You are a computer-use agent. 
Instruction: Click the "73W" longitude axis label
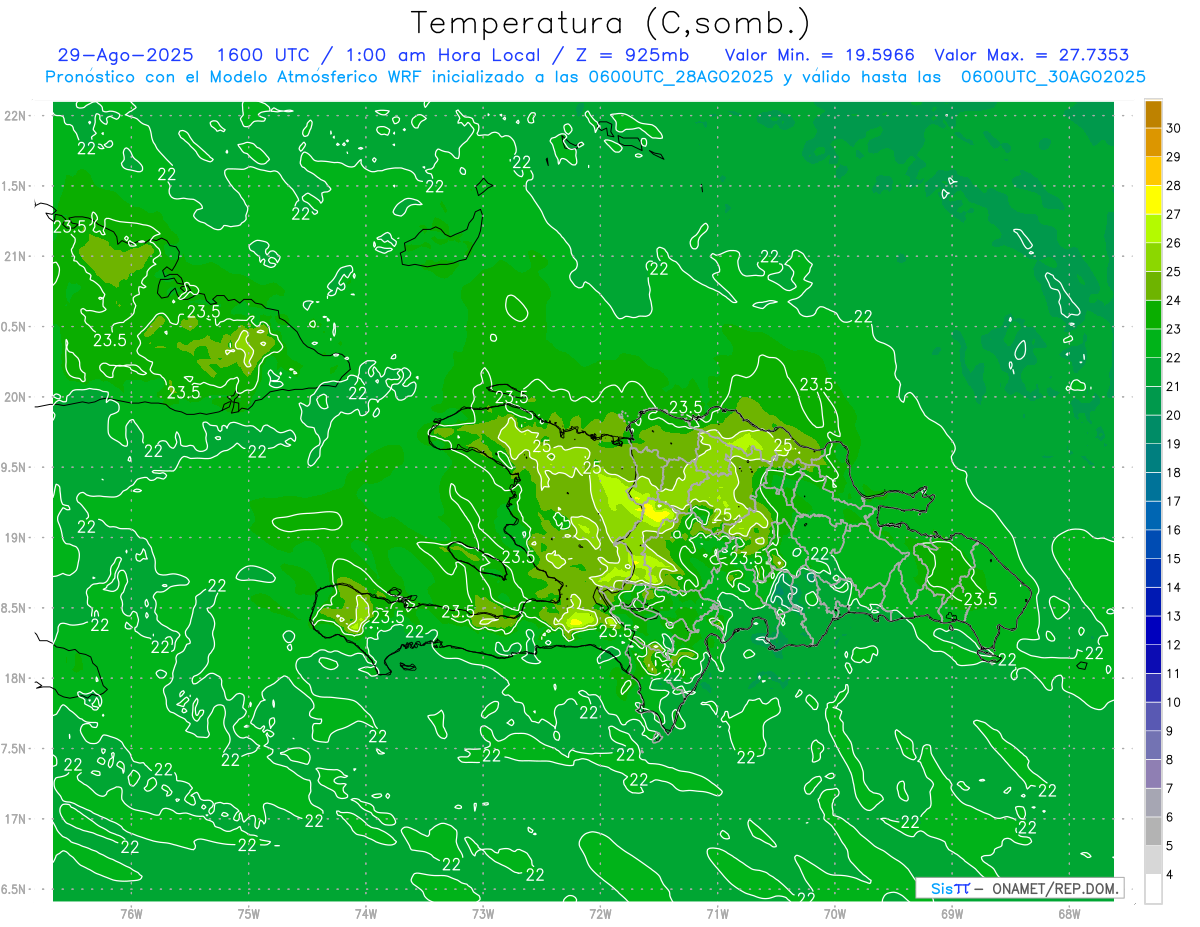pos(483,913)
